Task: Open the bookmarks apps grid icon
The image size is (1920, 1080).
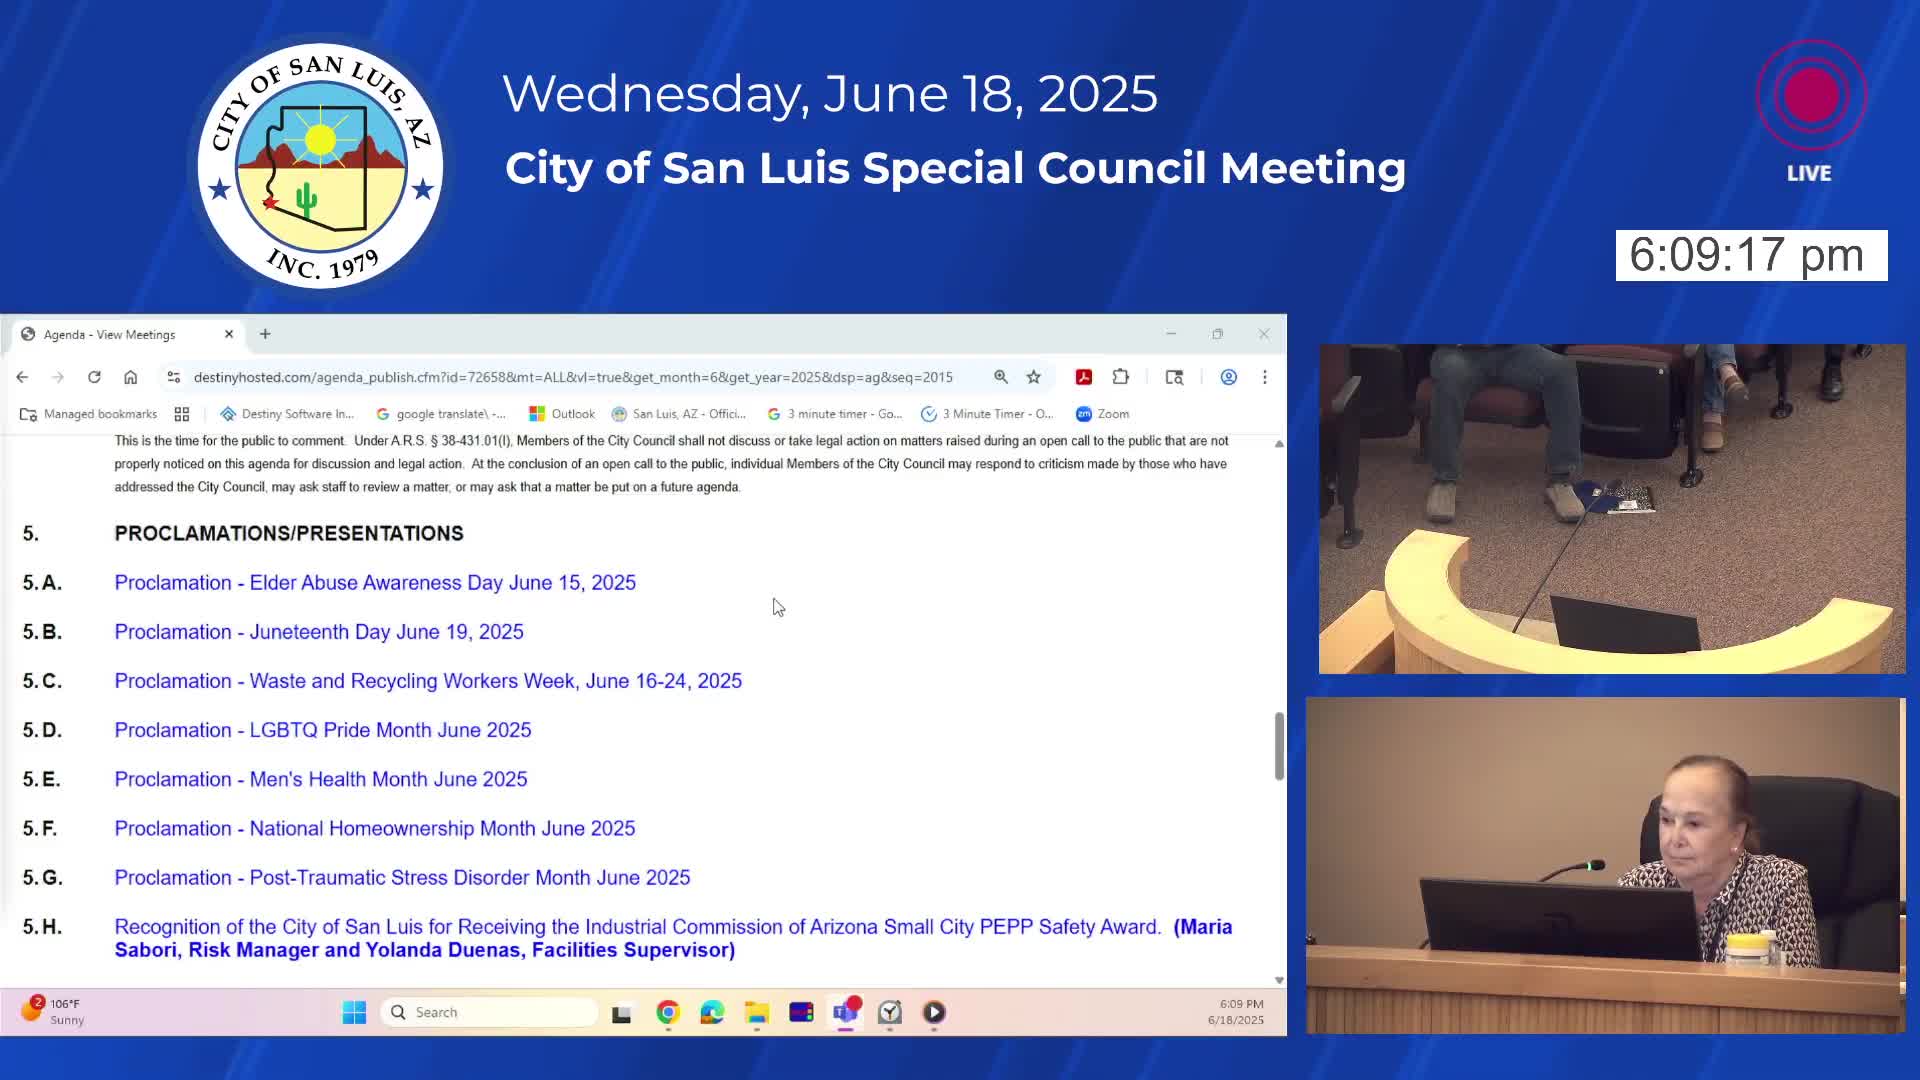Action: pos(182,414)
